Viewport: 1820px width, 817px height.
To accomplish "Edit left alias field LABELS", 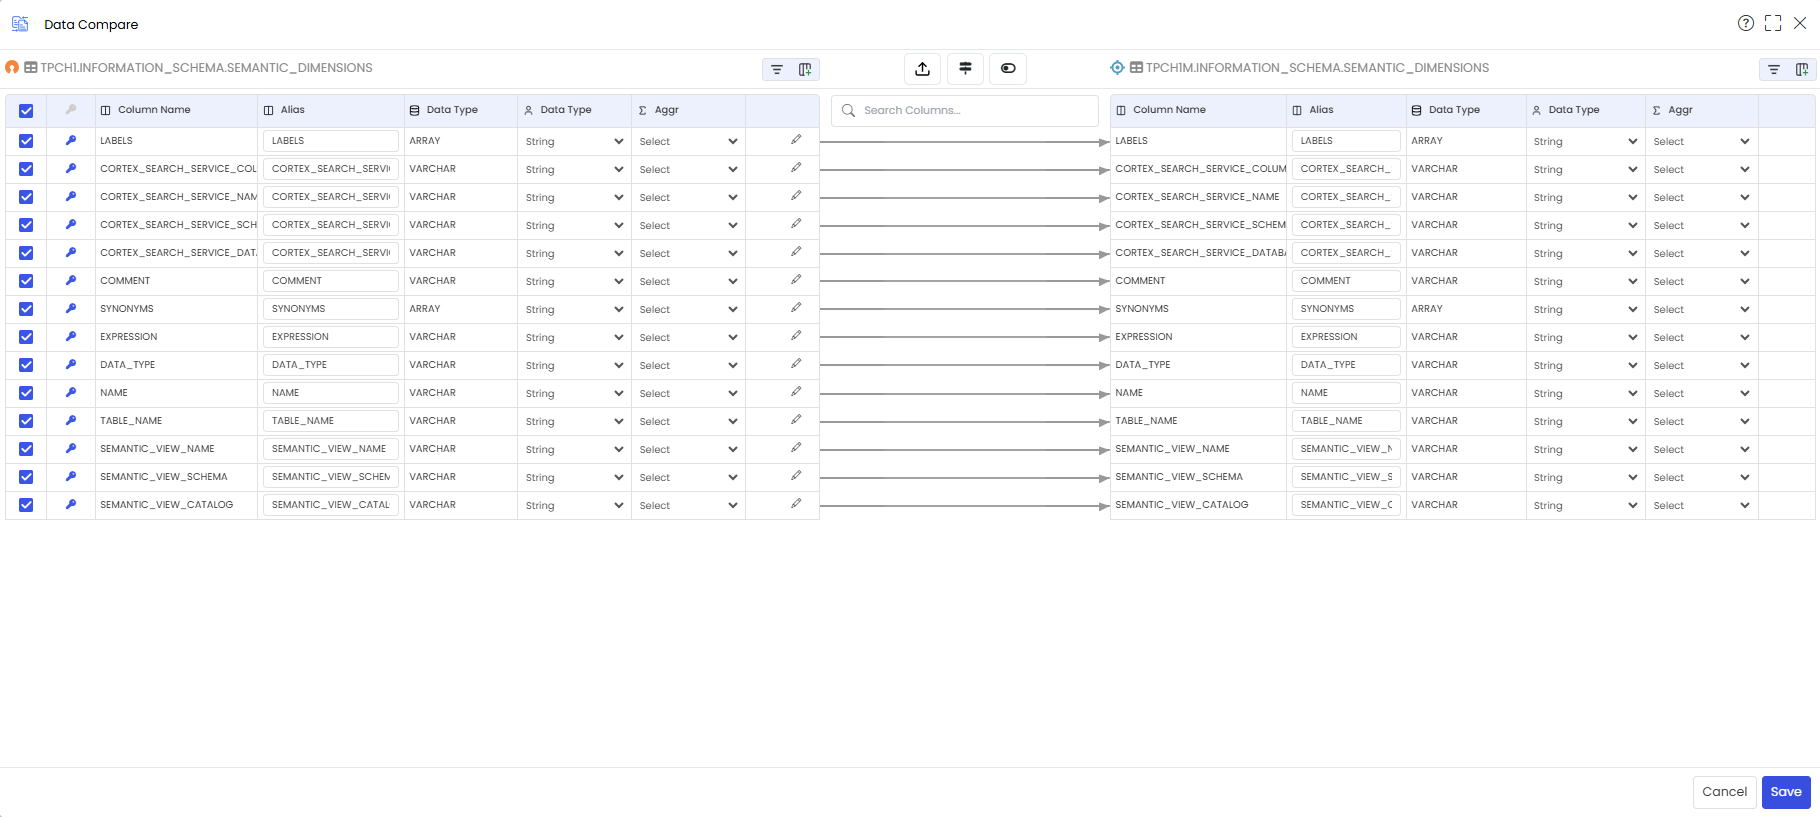I will (x=331, y=141).
